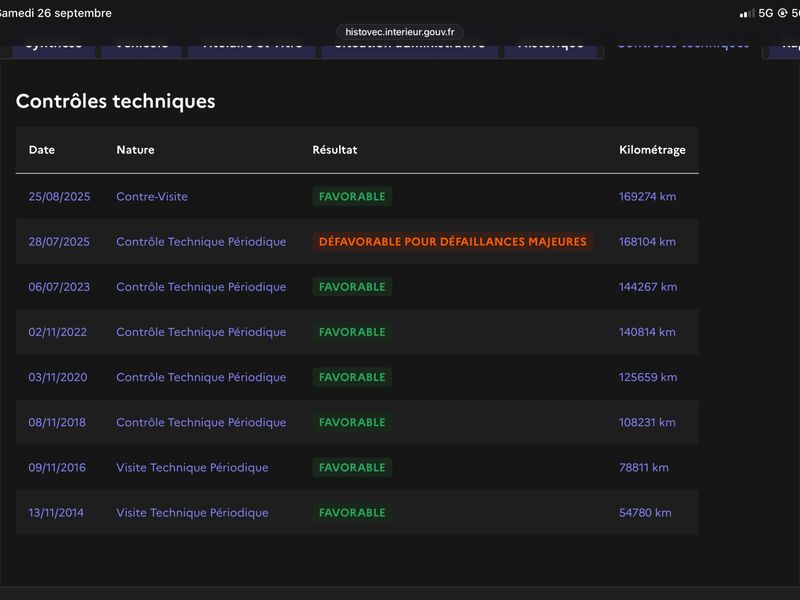This screenshot has height=600, width=800.
Task: Click the 13/11/2014 Visite Technique Périodique row
Action: click(357, 513)
